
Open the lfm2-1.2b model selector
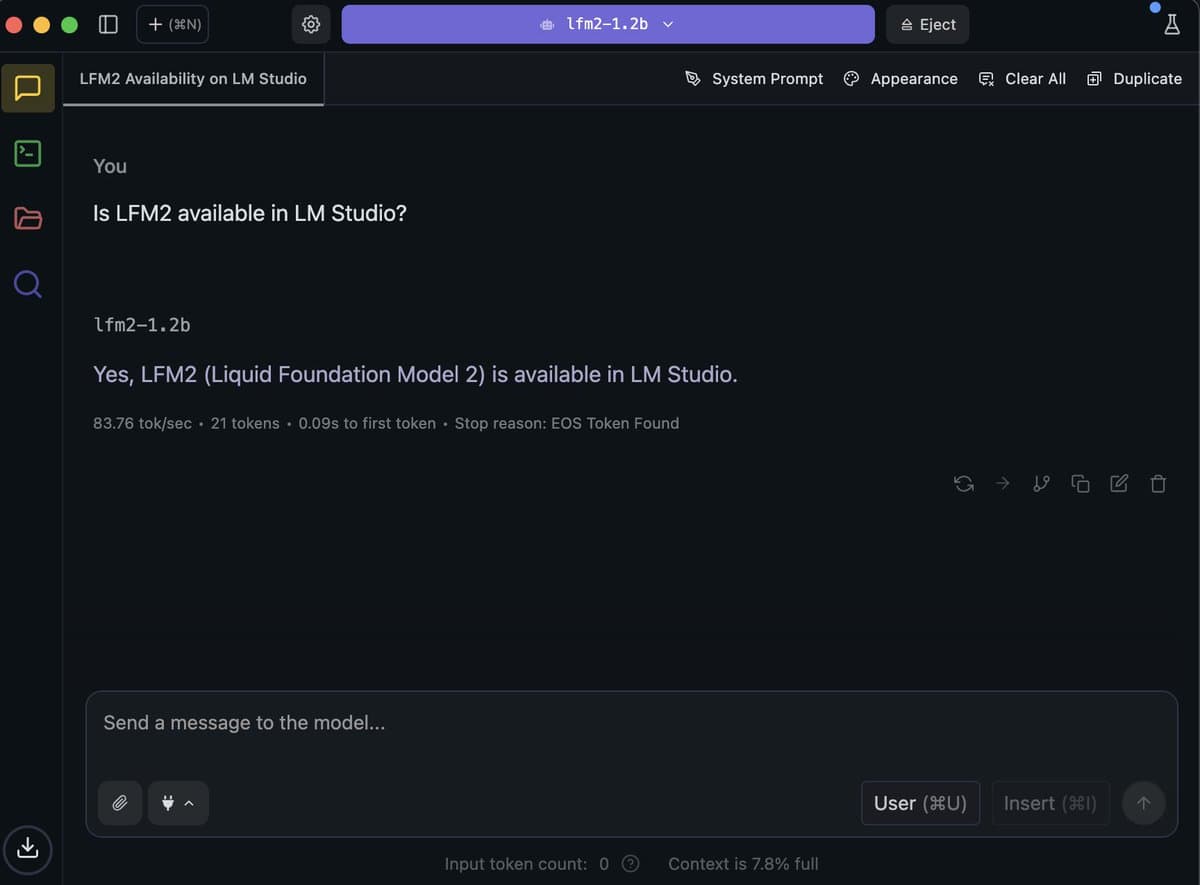point(608,24)
